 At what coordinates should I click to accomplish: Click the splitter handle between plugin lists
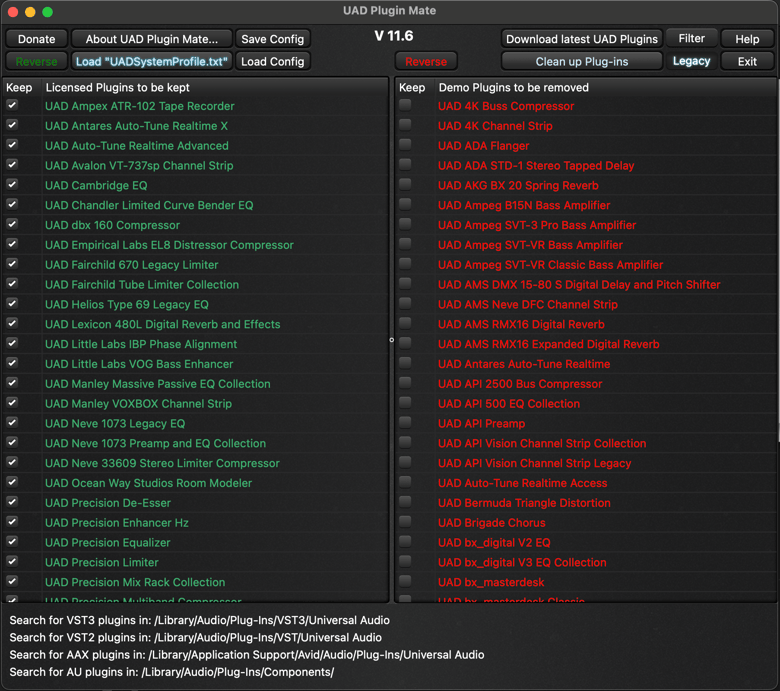click(391, 340)
